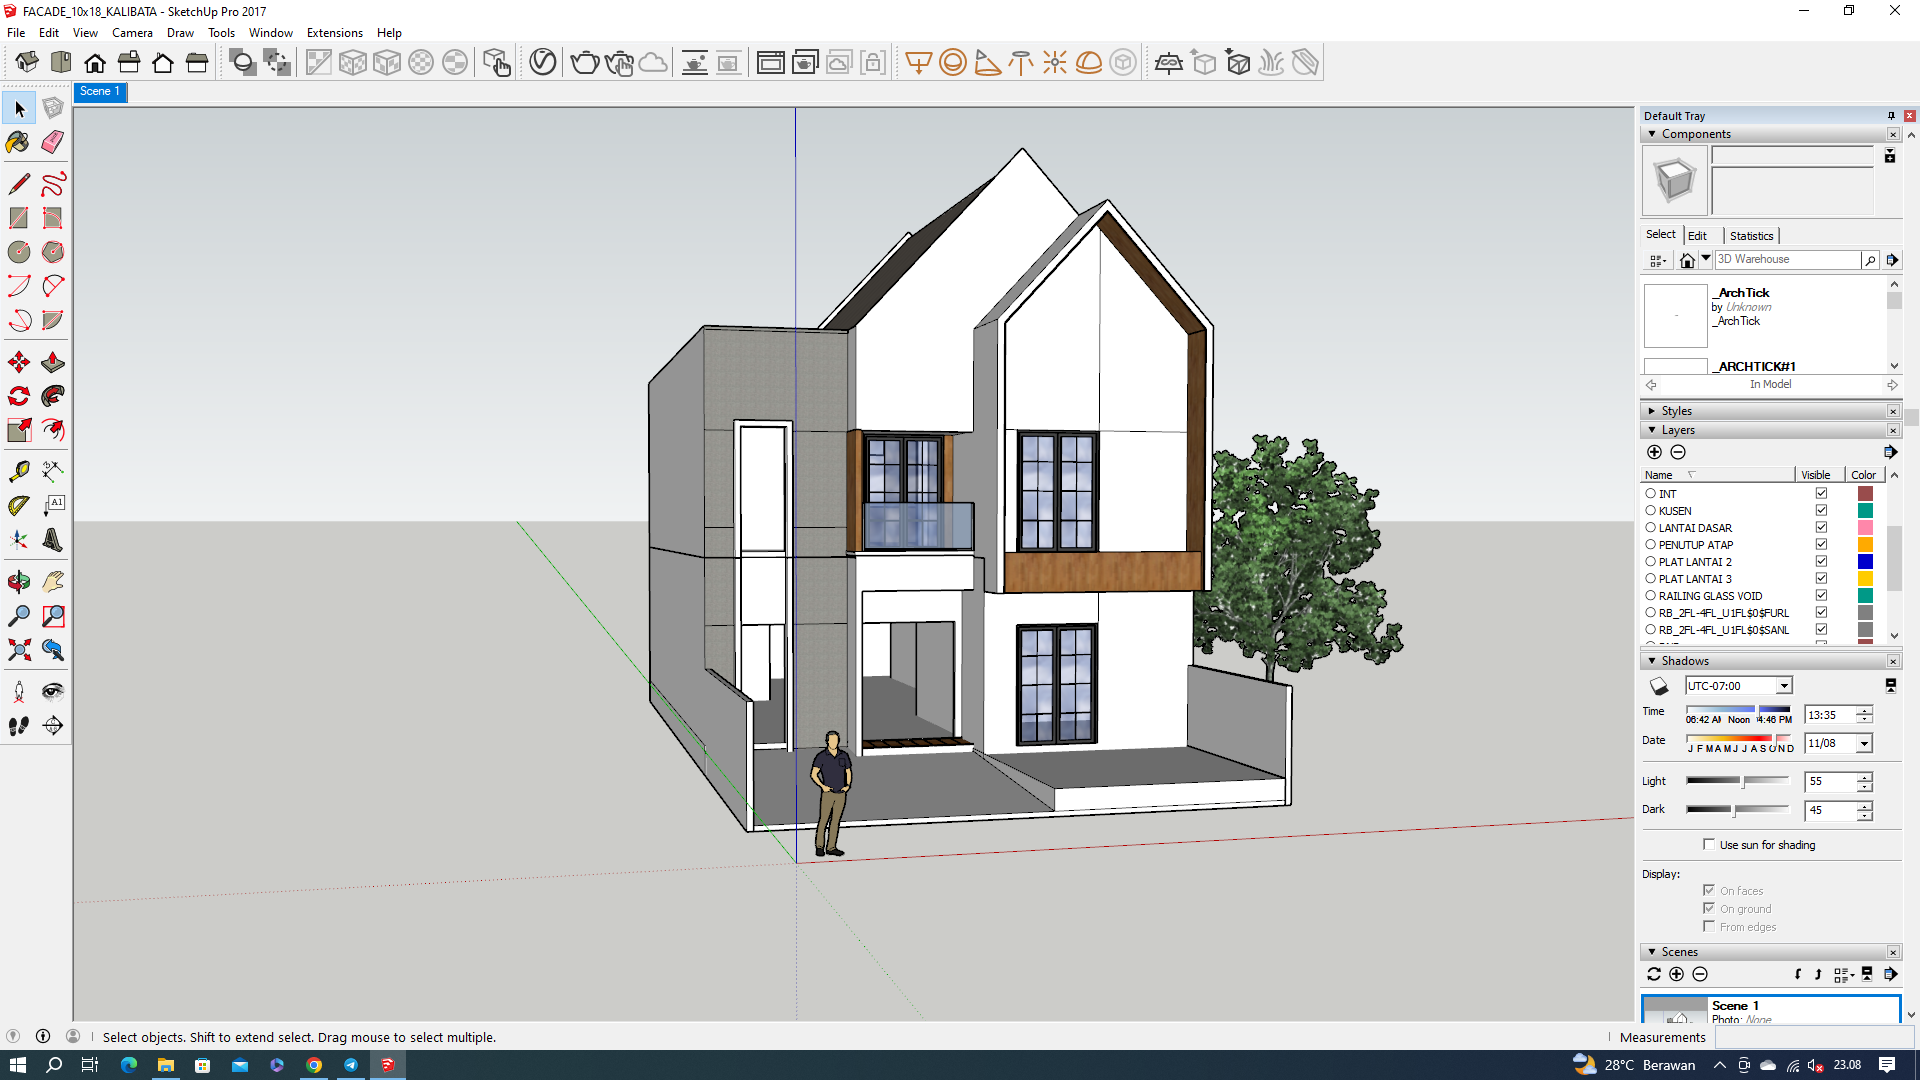This screenshot has width=1920, height=1080.
Task: Activate the Push/Pull tool
Action: (x=53, y=362)
